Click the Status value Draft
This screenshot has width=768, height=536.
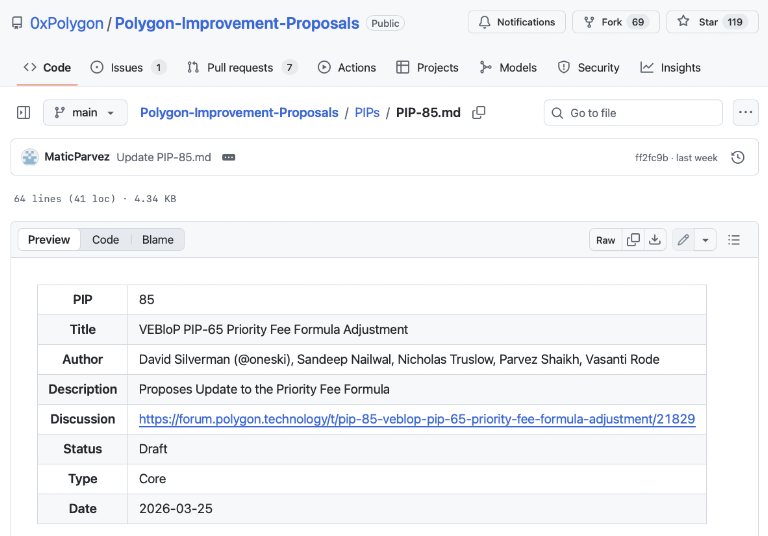click(x=153, y=449)
